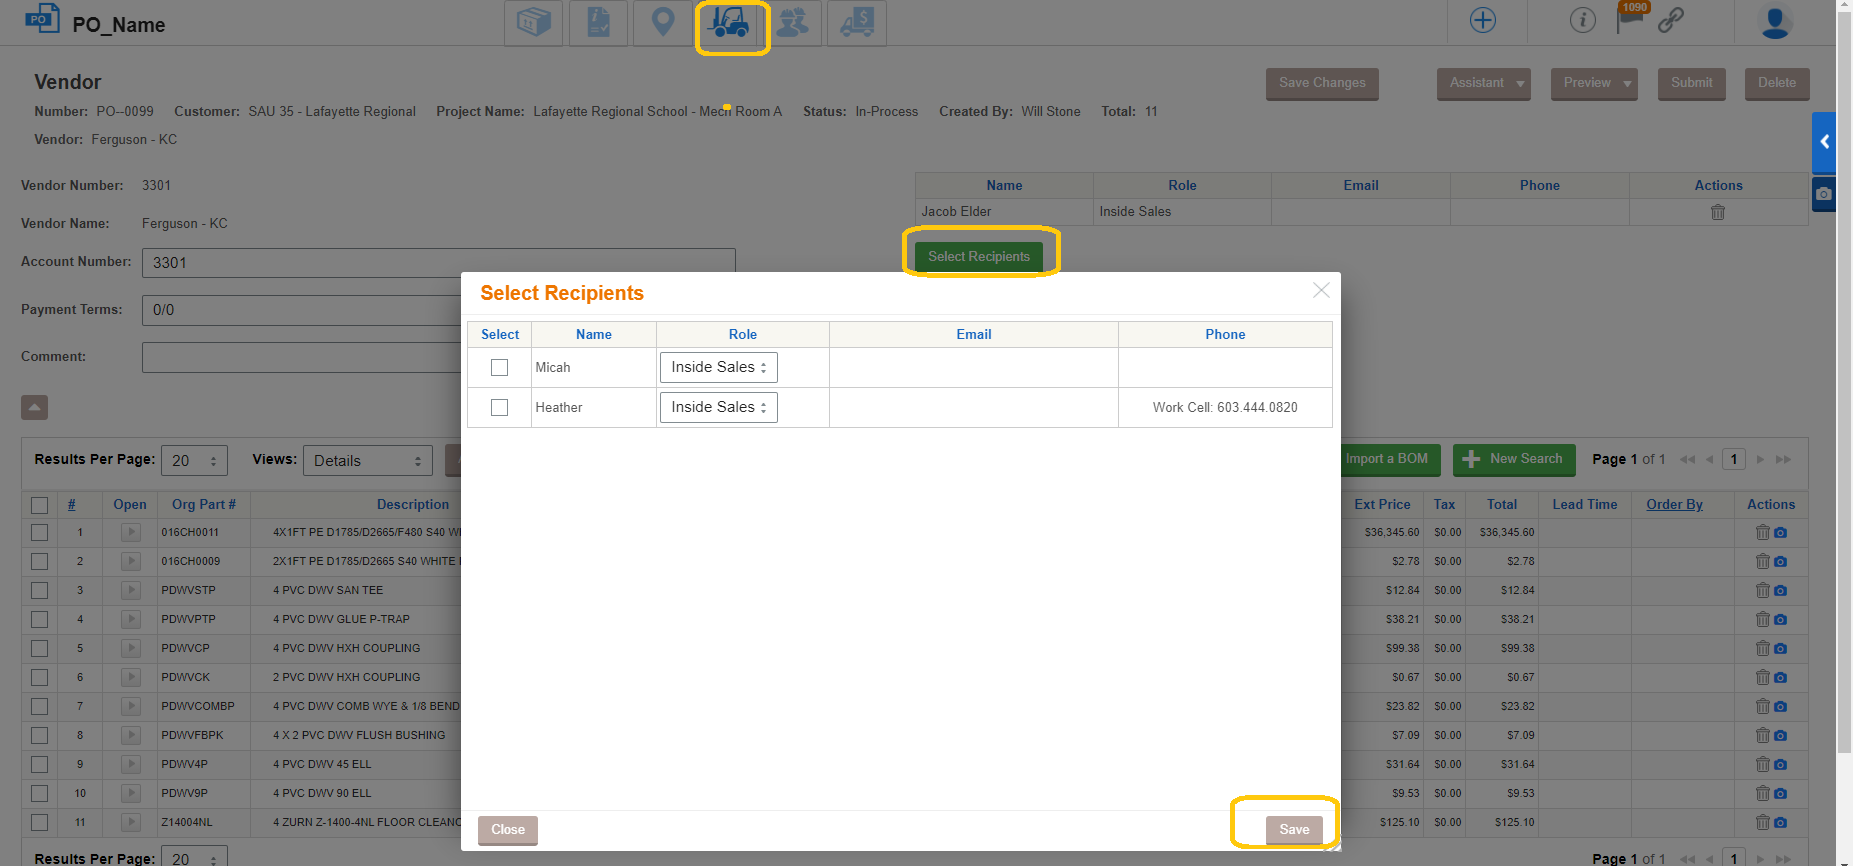
Task: Check row 11 Z14004NL checkbox
Action: click(x=39, y=823)
